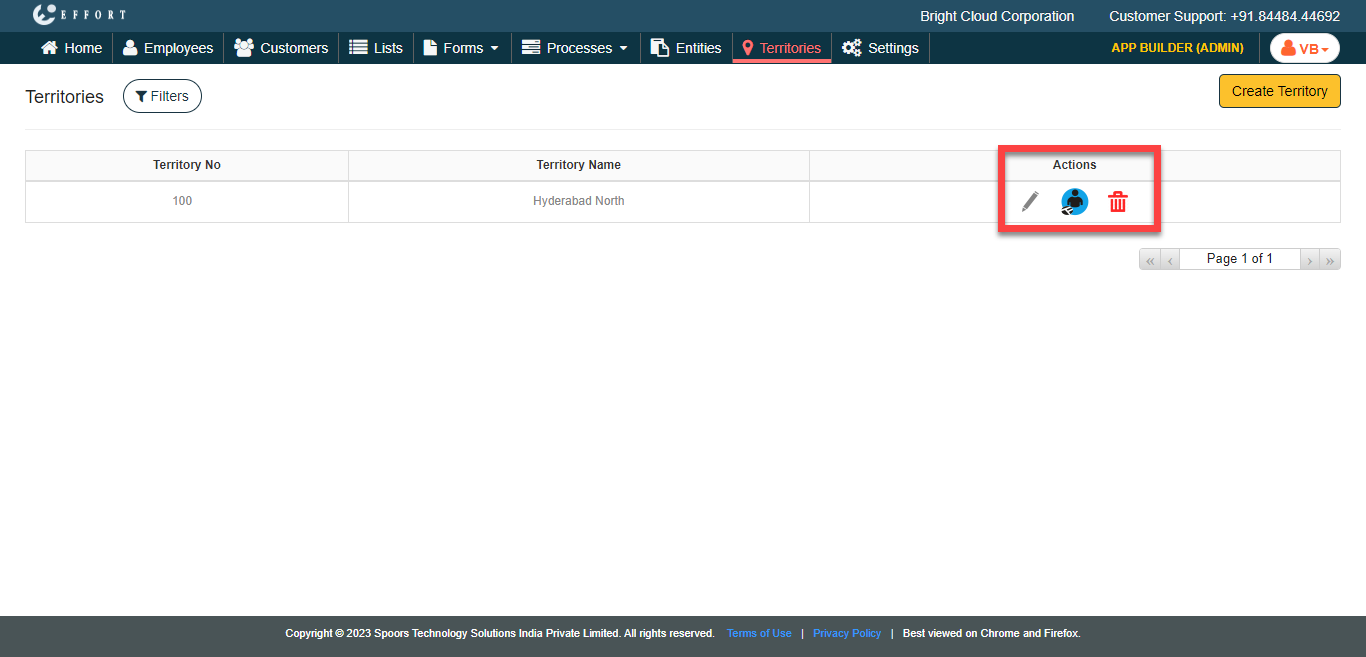Screen dimensions: 1366x657
Task: Open the Entities page
Action: point(686,48)
